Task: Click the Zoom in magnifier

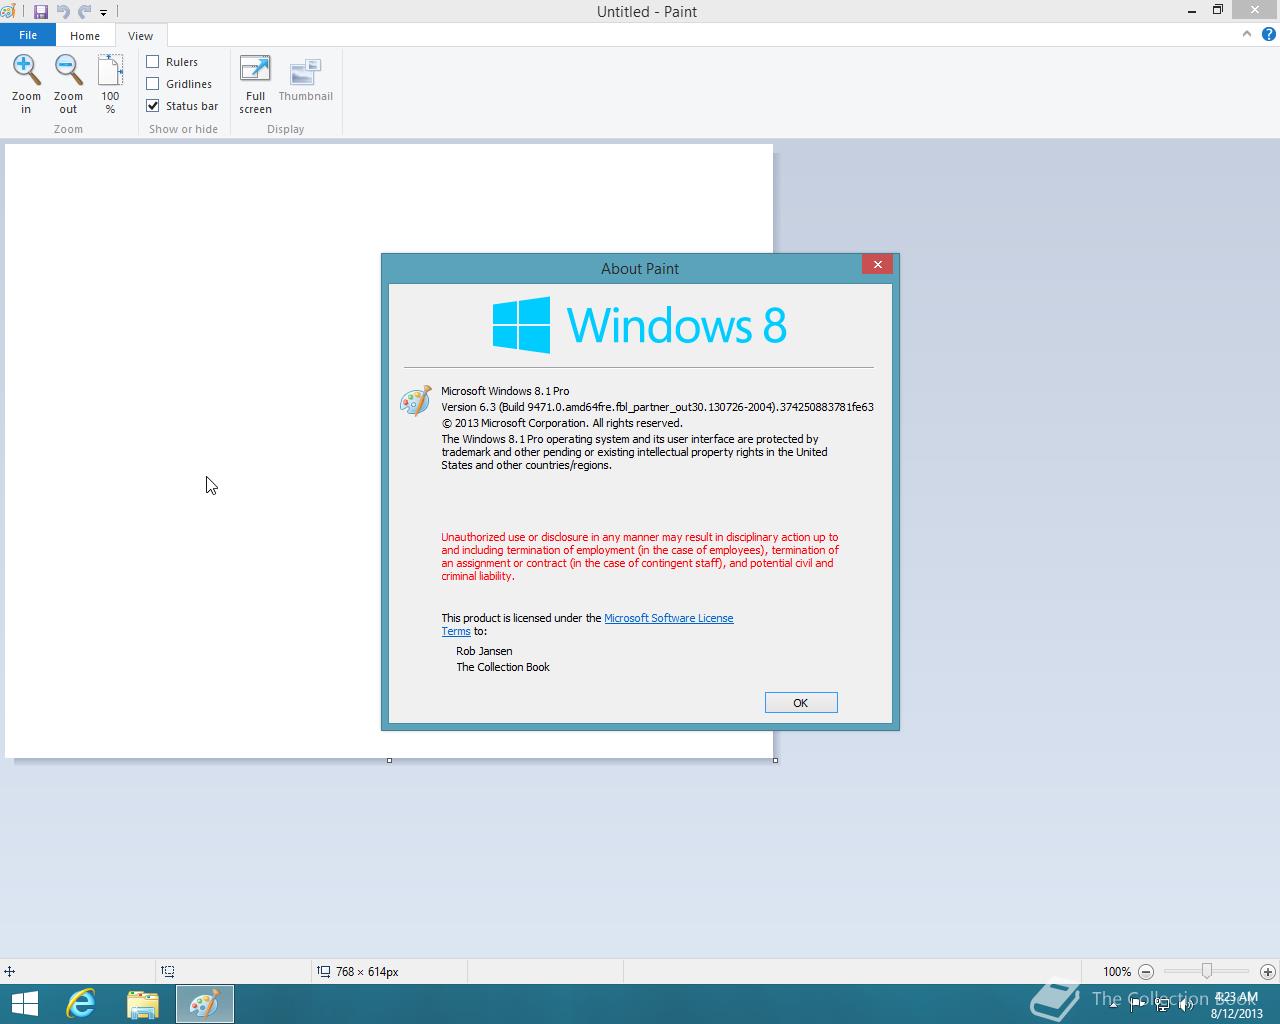Action: click(x=26, y=84)
